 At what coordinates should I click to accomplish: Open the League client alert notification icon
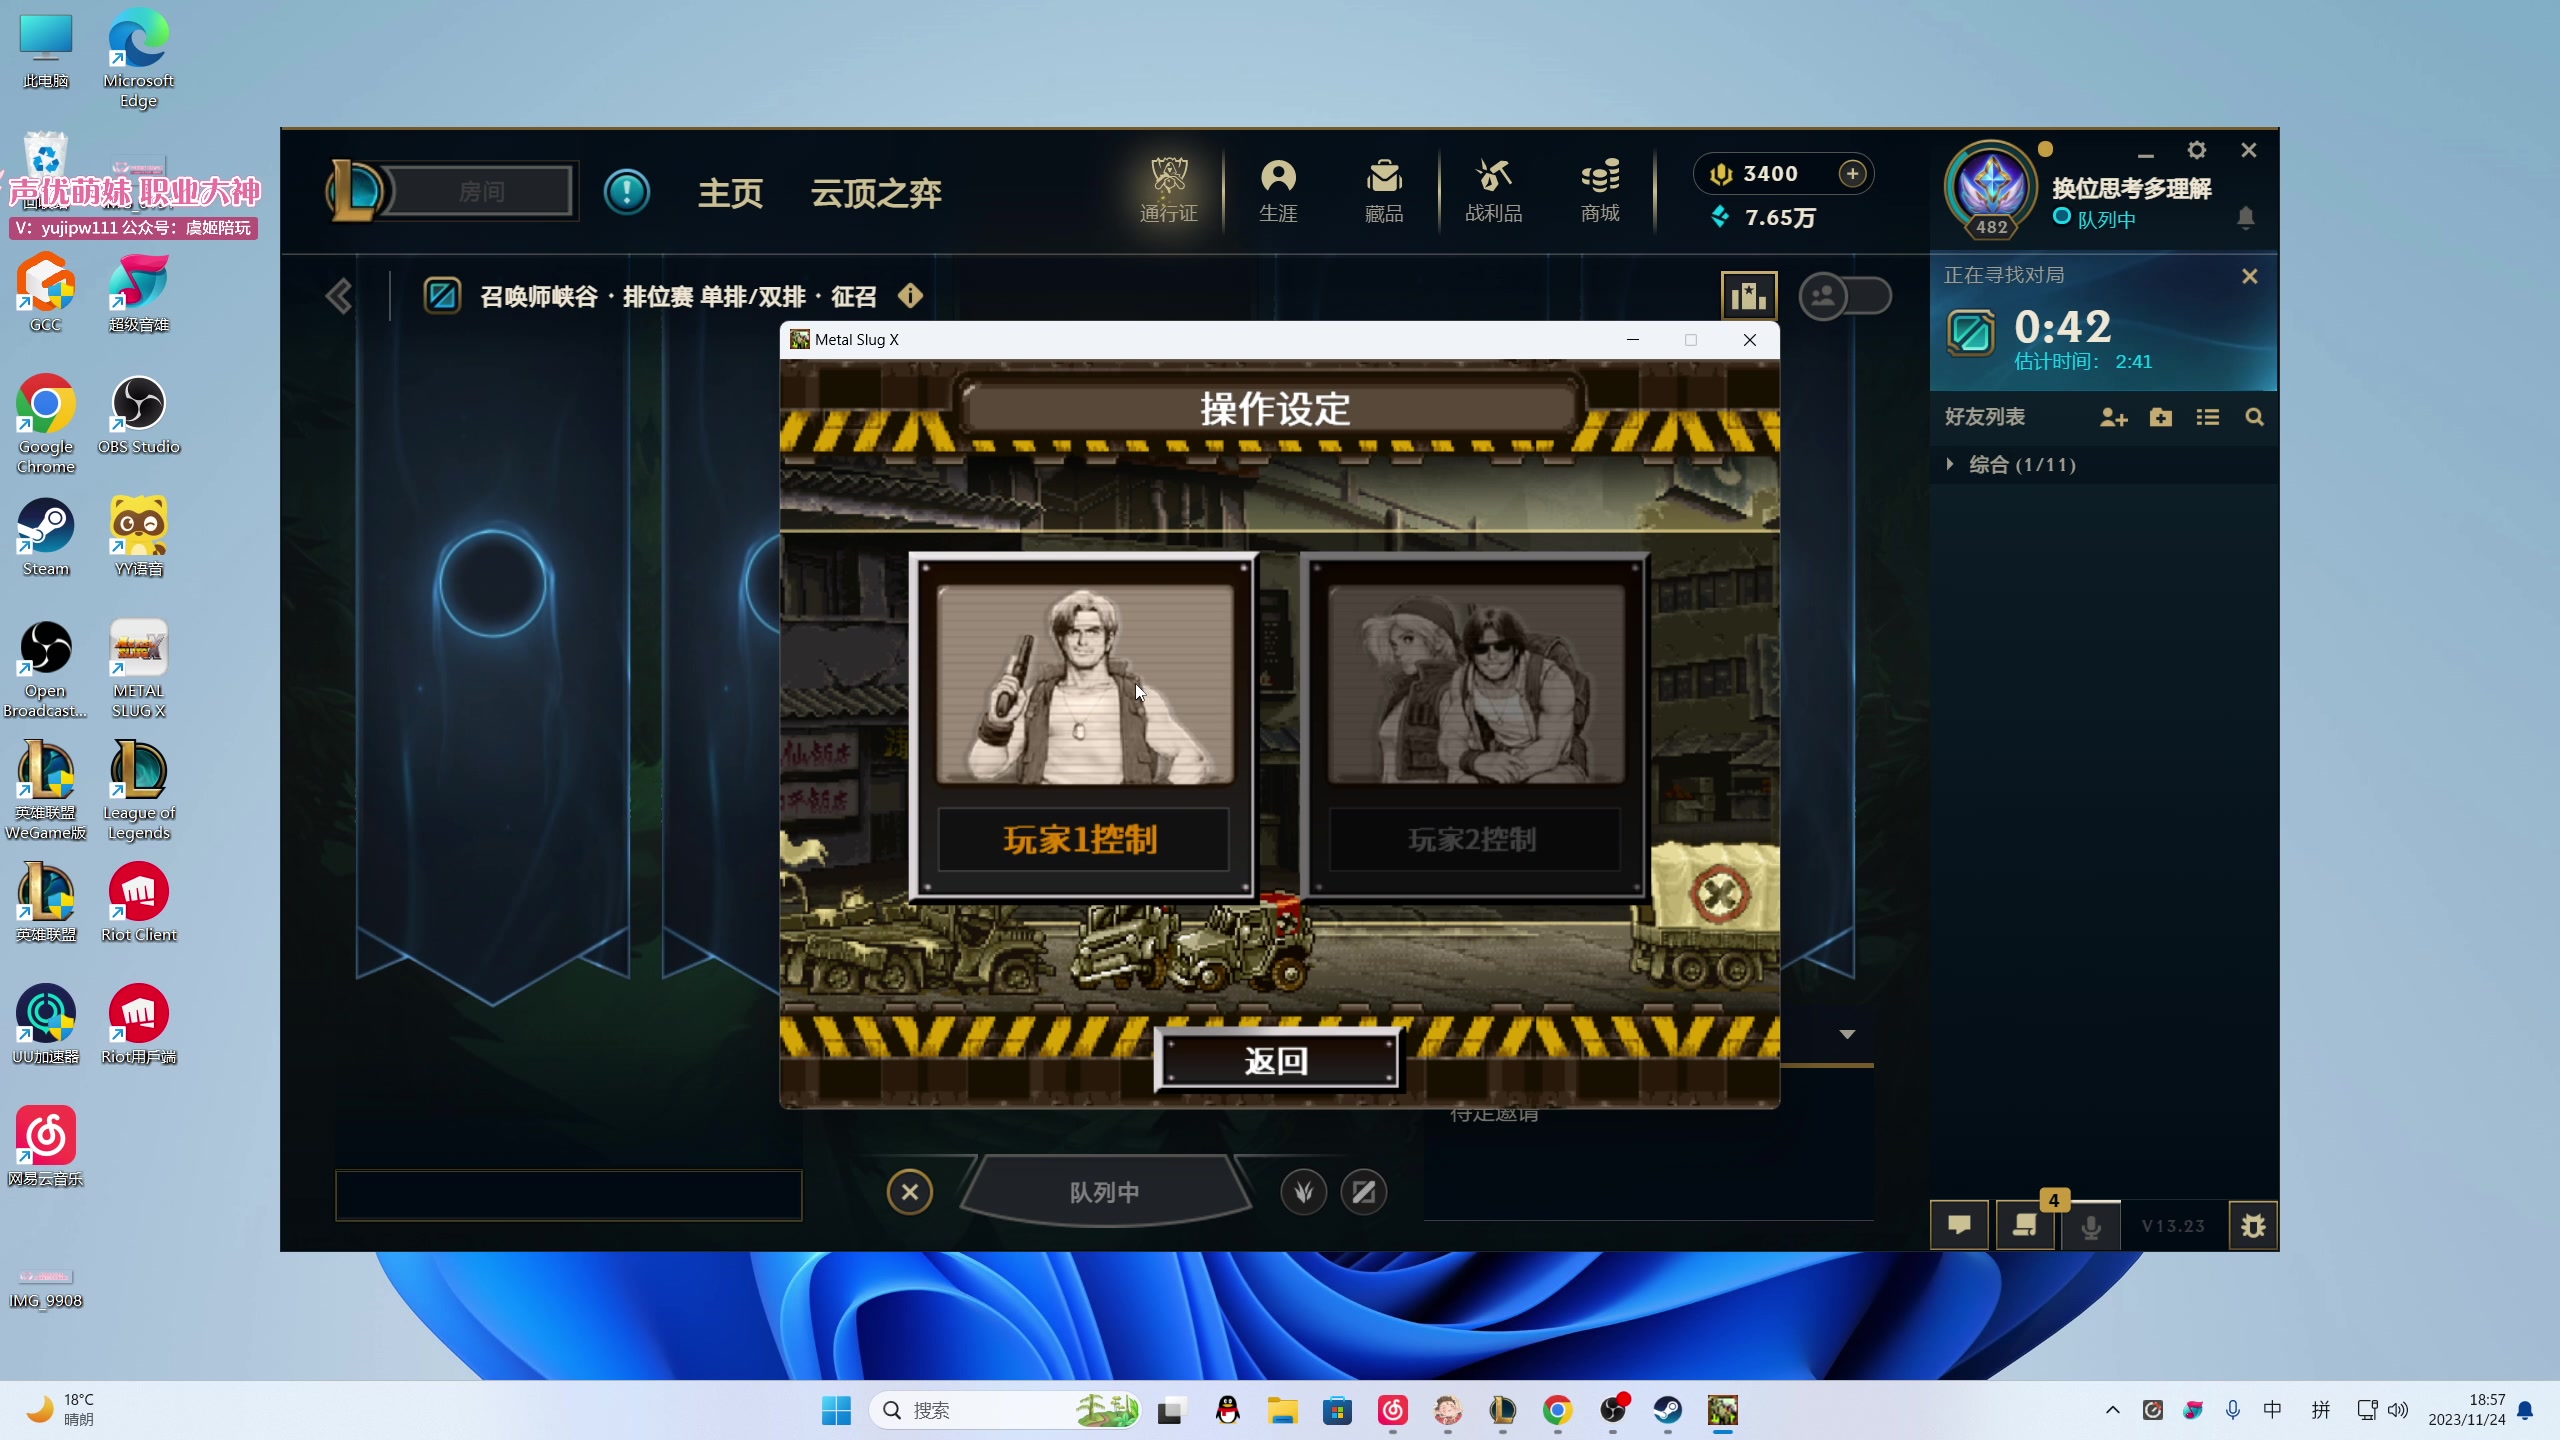click(627, 192)
